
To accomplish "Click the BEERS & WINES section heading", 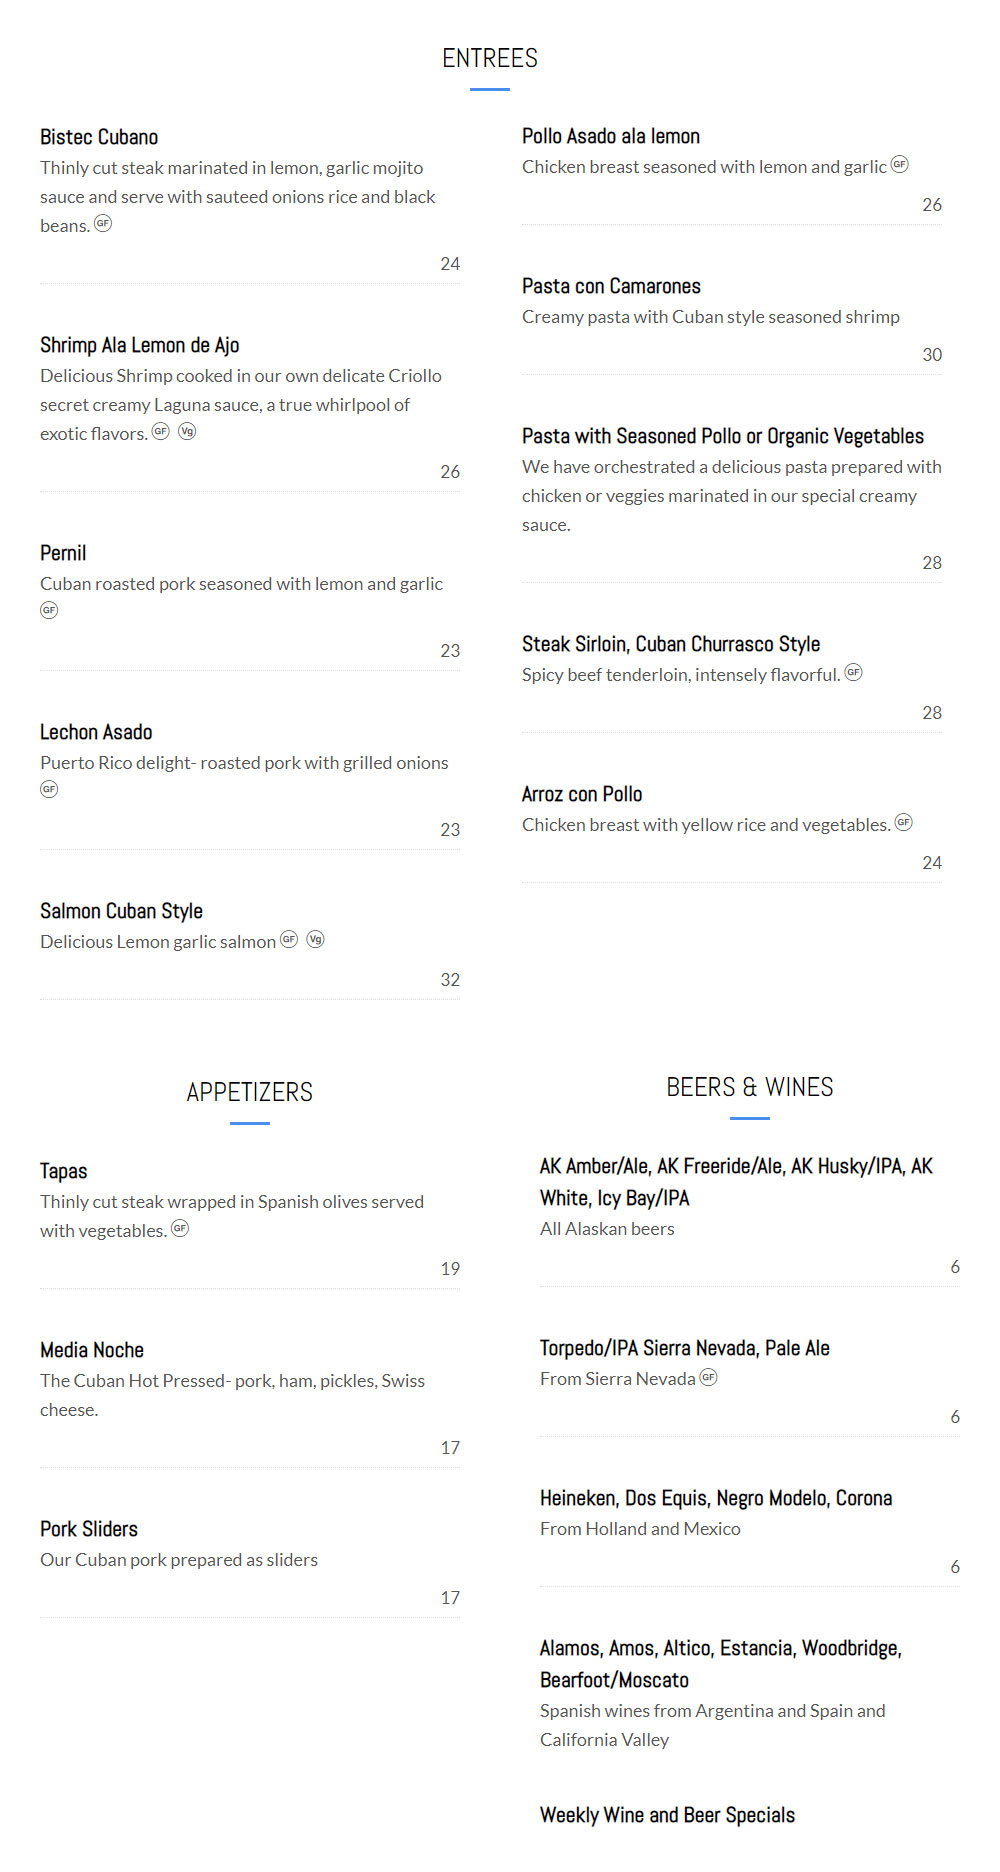I will click(x=750, y=1087).
